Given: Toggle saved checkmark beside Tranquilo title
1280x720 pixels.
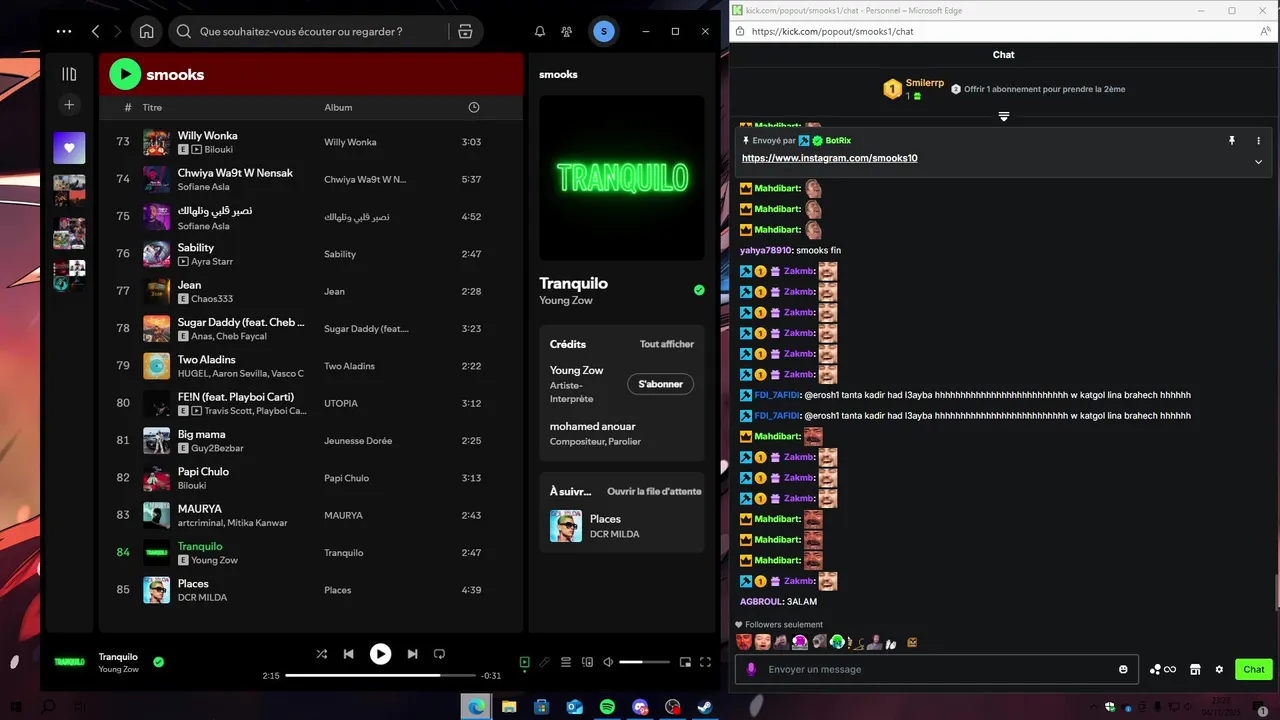Looking at the screenshot, I should pyautogui.click(x=699, y=290).
